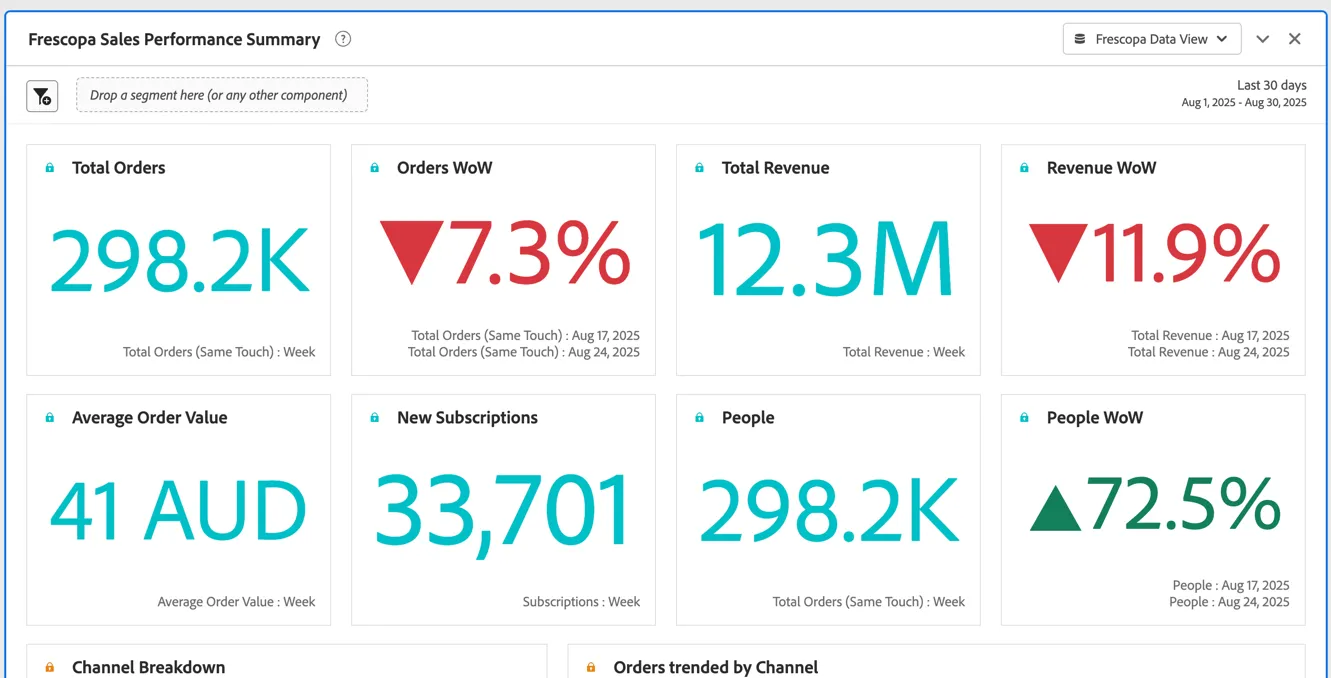
Task: Click the Average Order Value card title
Action: click(150, 418)
